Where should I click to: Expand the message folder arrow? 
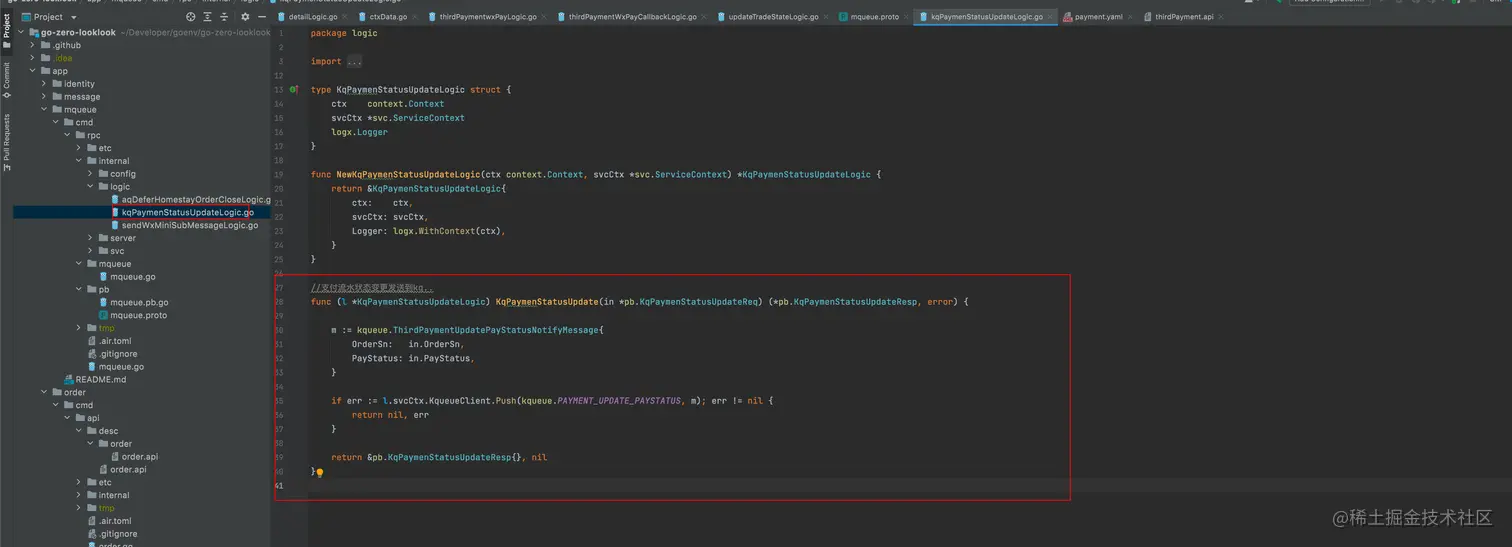(44, 97)
